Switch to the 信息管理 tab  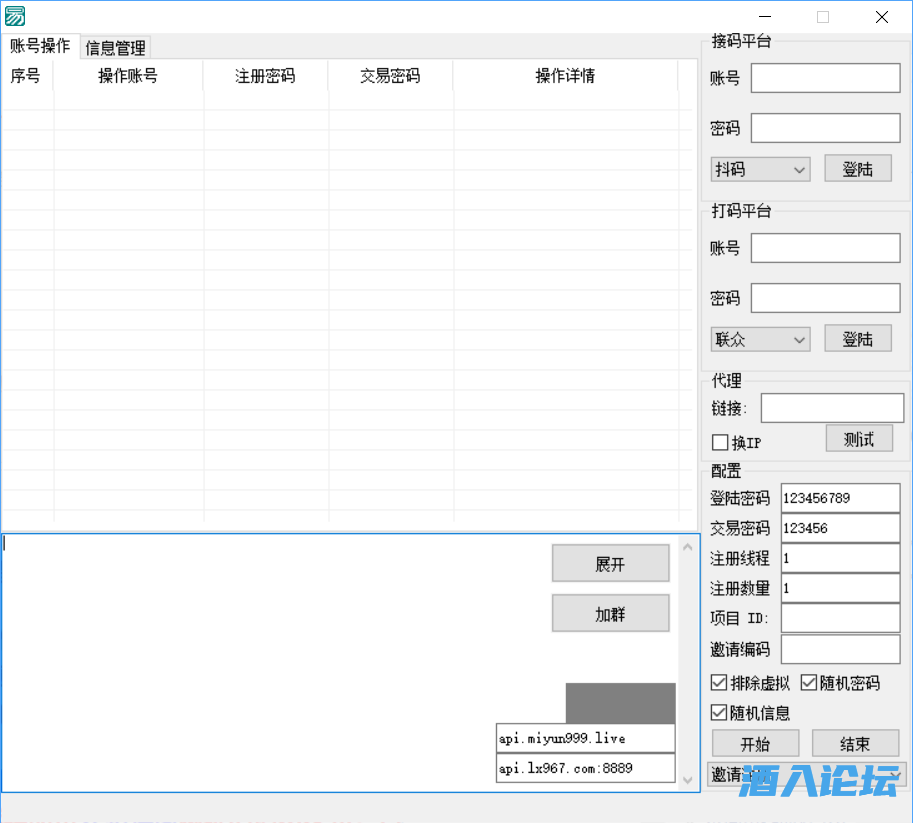pos(116,47)
